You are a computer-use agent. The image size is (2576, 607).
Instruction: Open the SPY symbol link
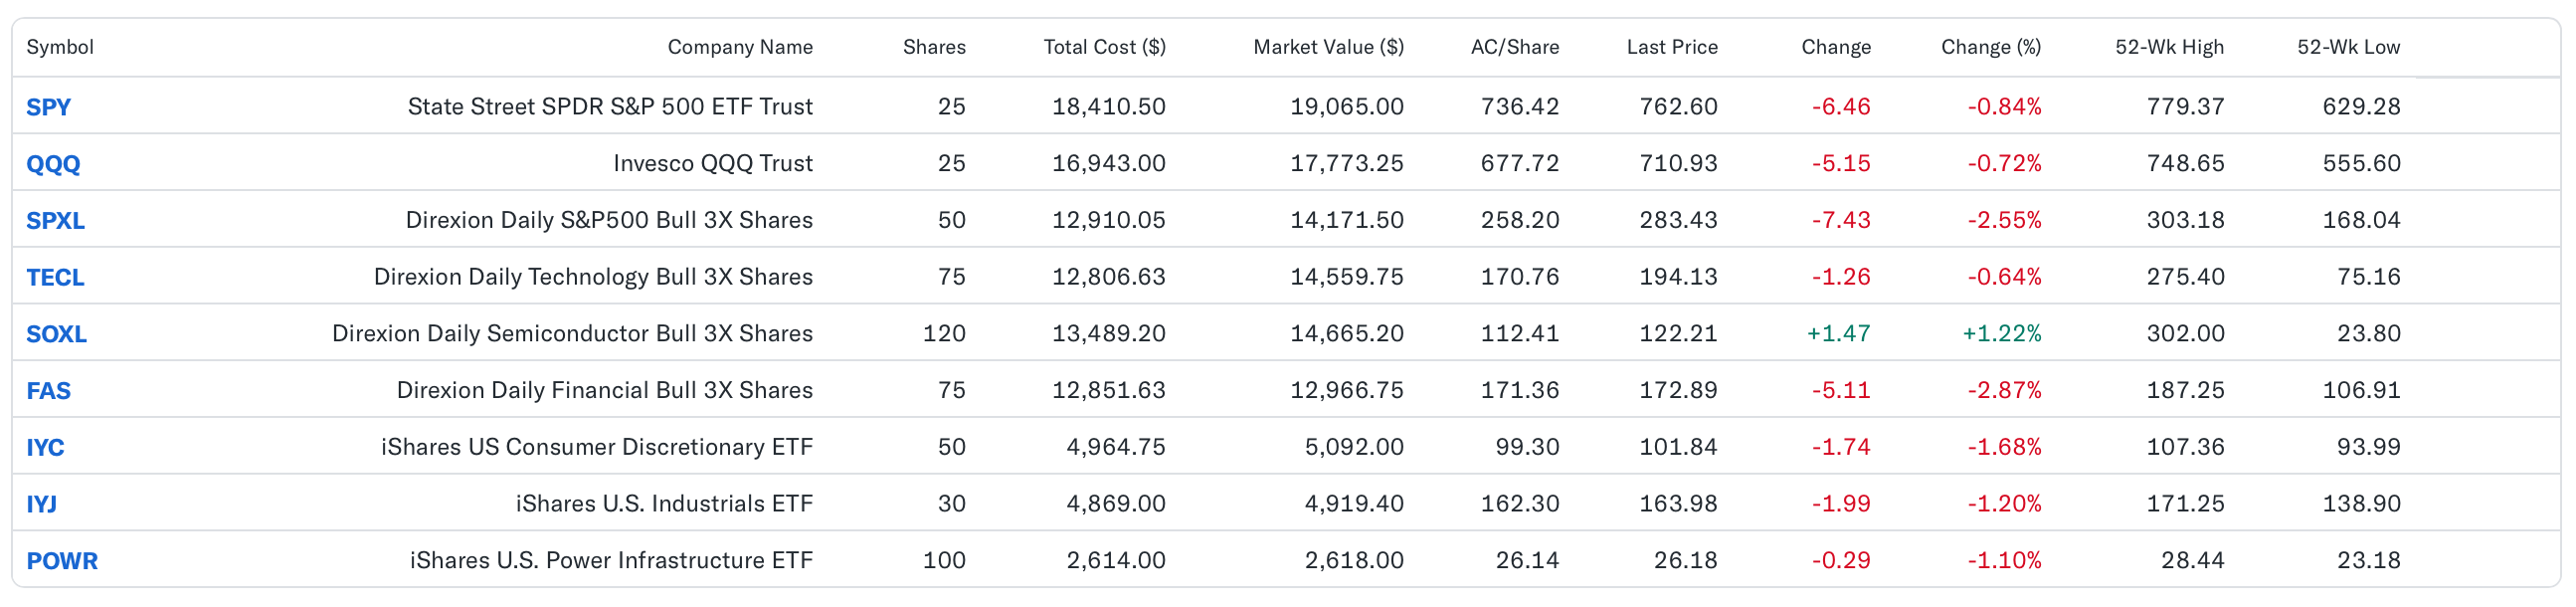click(48, 107)
